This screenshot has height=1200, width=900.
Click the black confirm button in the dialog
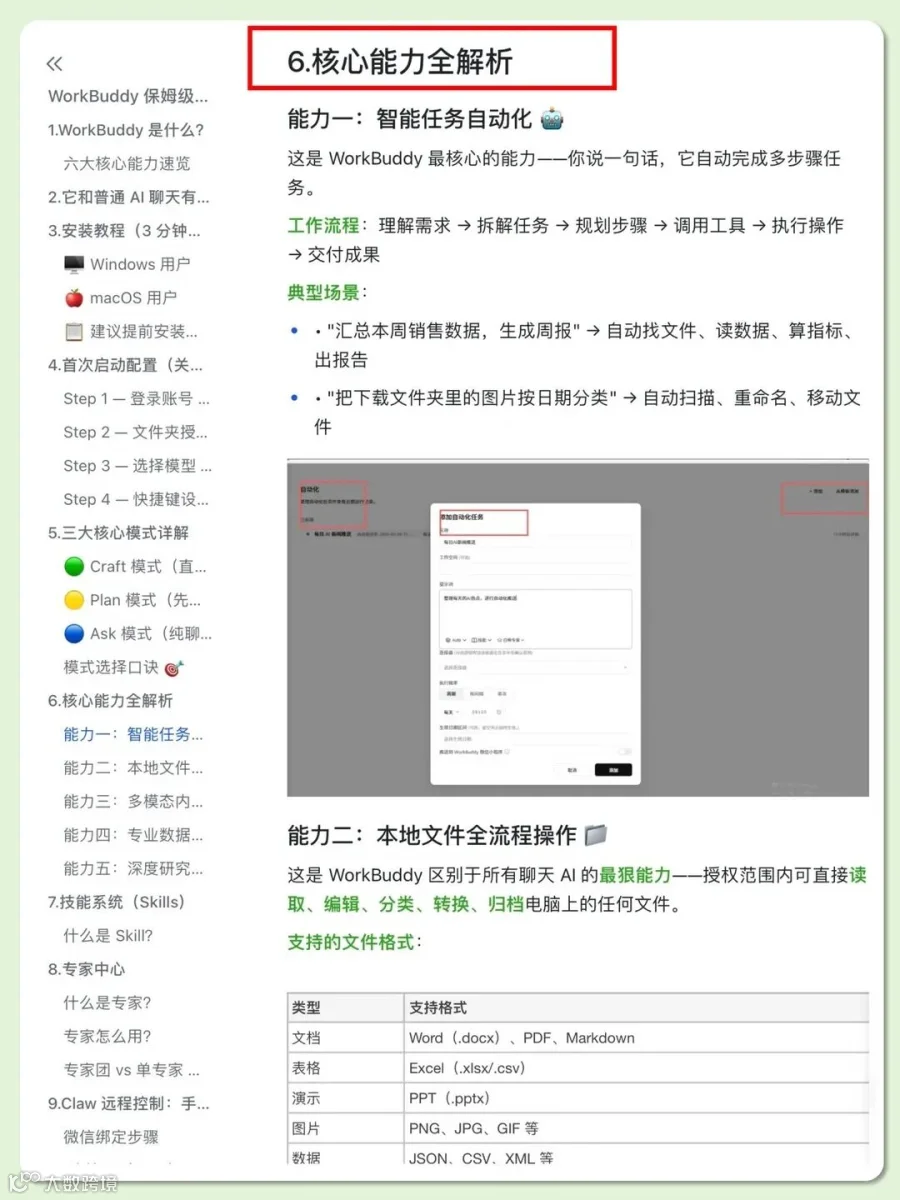coord(613,770)
